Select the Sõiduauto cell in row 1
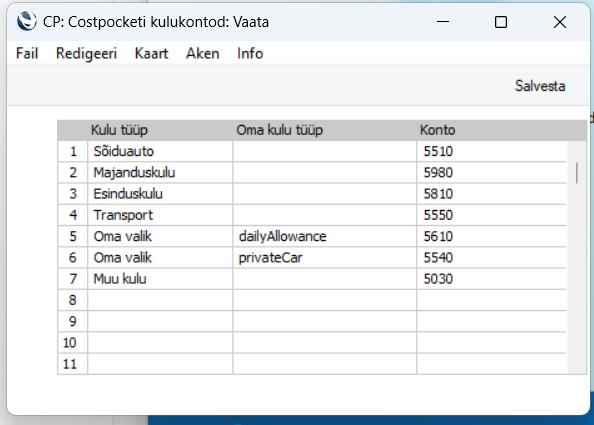 point(160,152)
